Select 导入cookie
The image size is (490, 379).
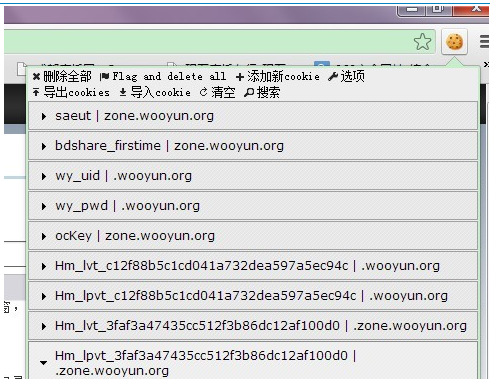tap(161, 92)
